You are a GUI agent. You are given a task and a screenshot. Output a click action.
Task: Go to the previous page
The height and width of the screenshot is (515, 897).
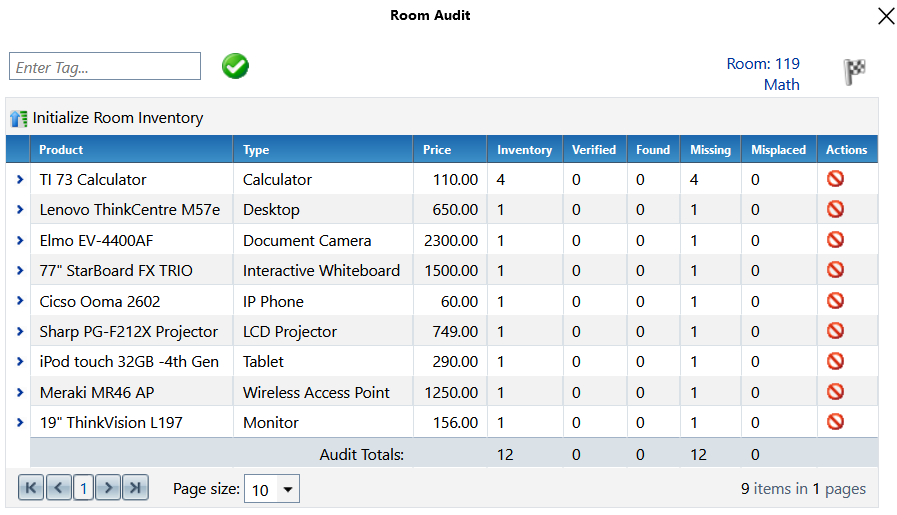58,488
